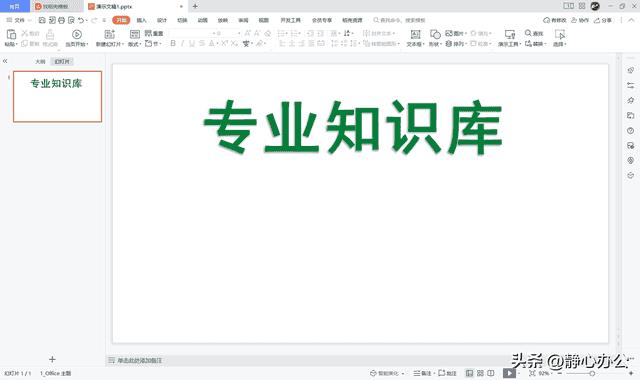Viewport: 640px width, 380px height.
Task: Click the slide Layout icon
Action: (134, 34)
